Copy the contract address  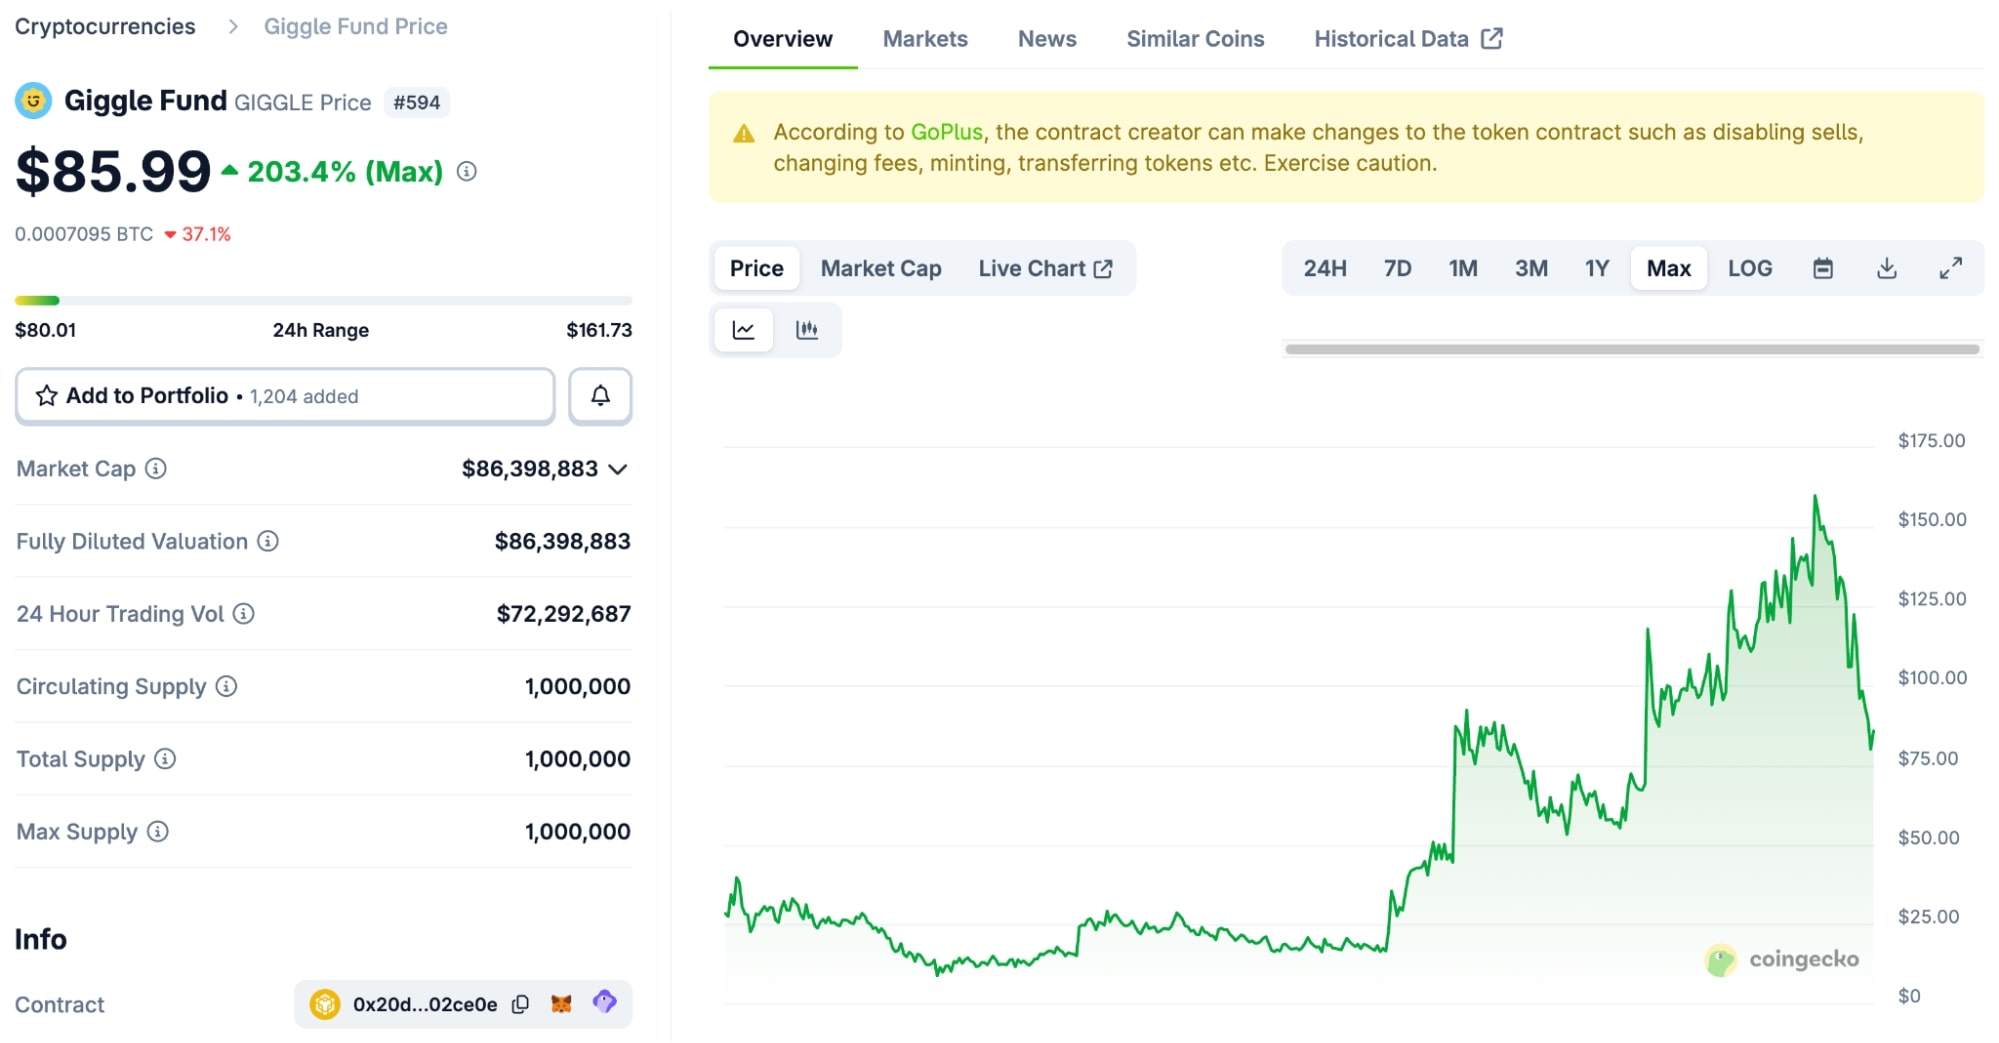[520, 1004]
